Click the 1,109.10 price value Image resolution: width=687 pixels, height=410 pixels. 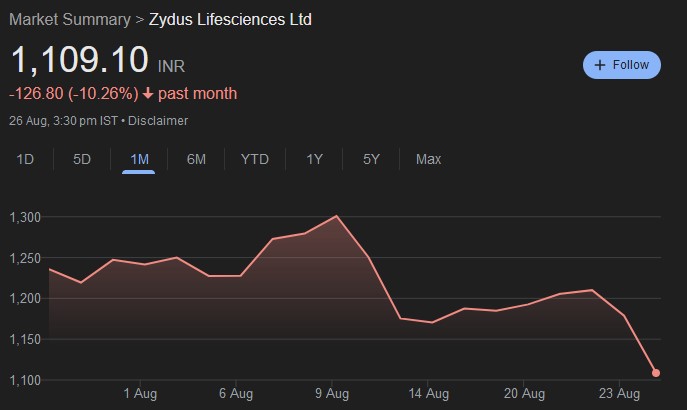click(x=80, y=60)
